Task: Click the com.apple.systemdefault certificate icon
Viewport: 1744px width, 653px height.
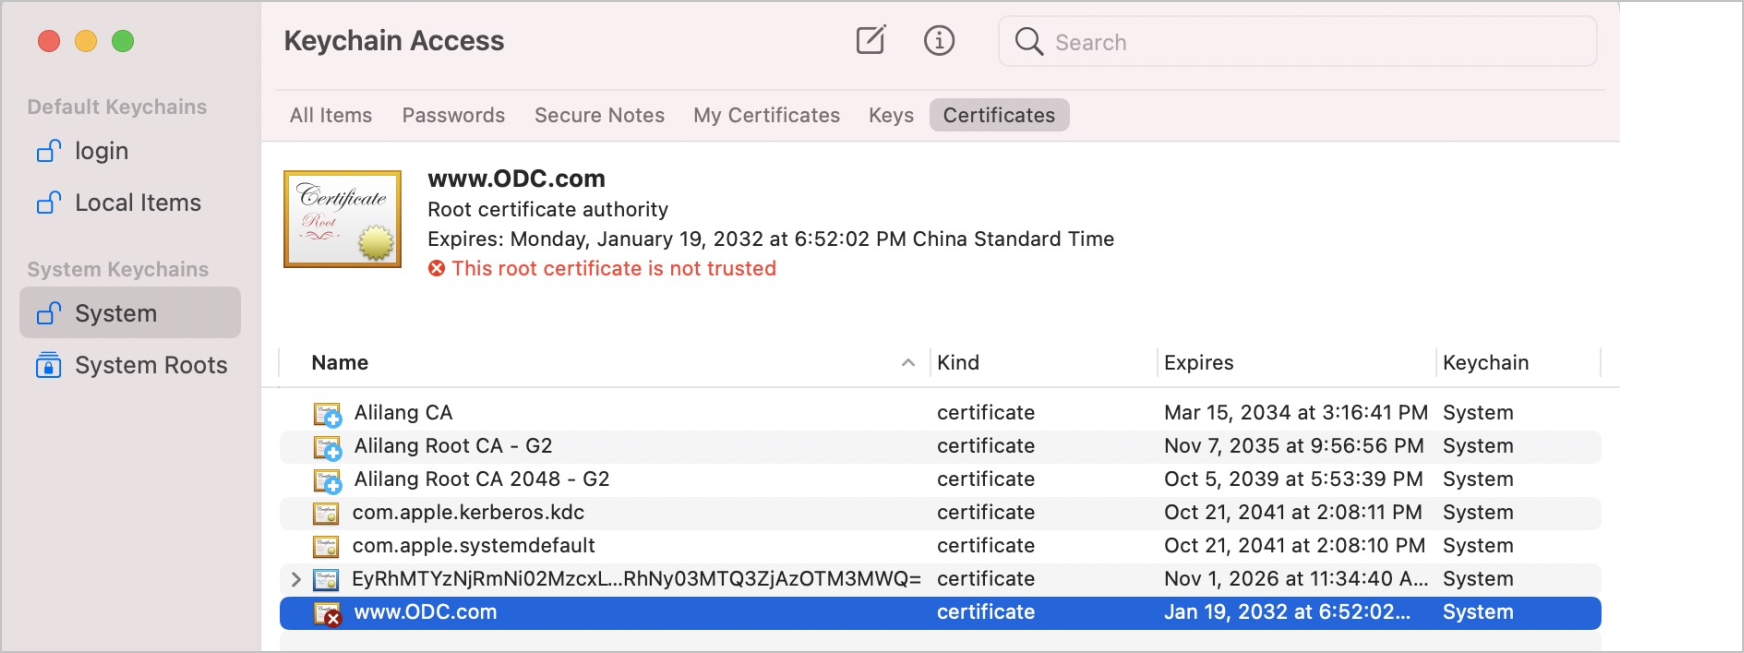Action: [x=326, y=546]
